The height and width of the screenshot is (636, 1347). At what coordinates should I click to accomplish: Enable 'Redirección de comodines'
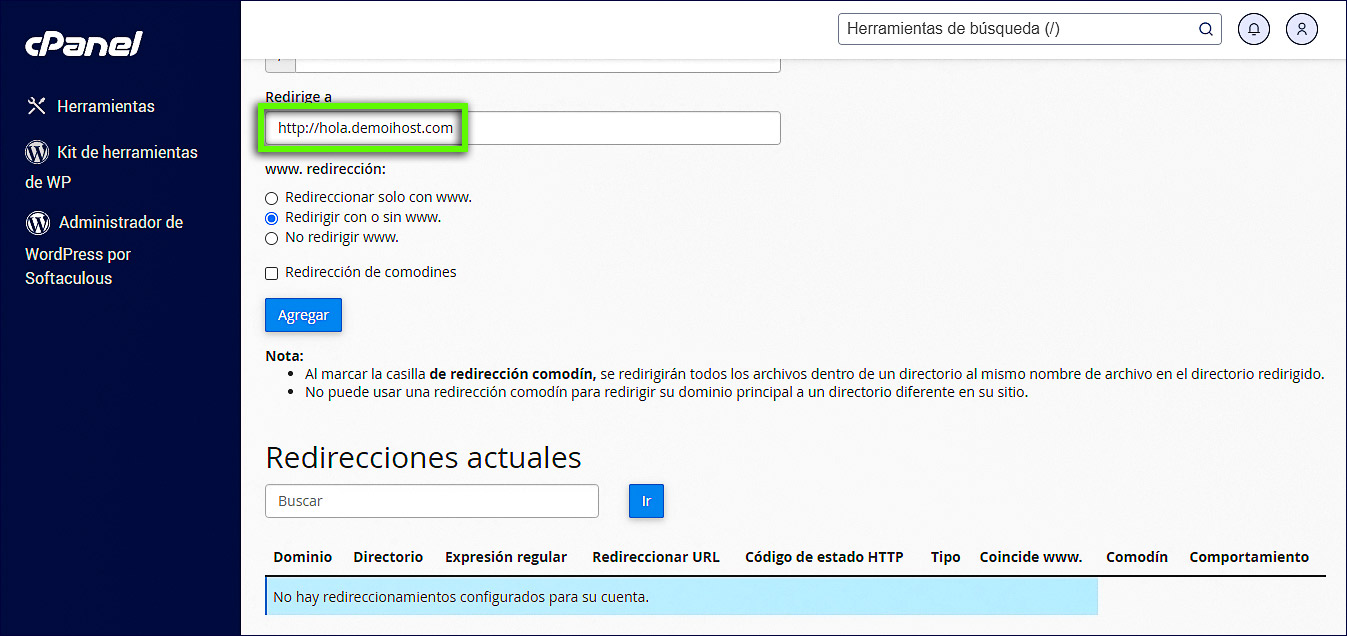[271, 272]
